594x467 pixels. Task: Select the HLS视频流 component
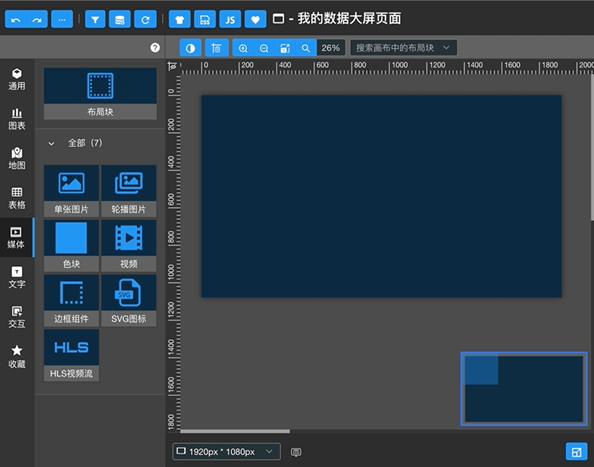coord(71,355)
